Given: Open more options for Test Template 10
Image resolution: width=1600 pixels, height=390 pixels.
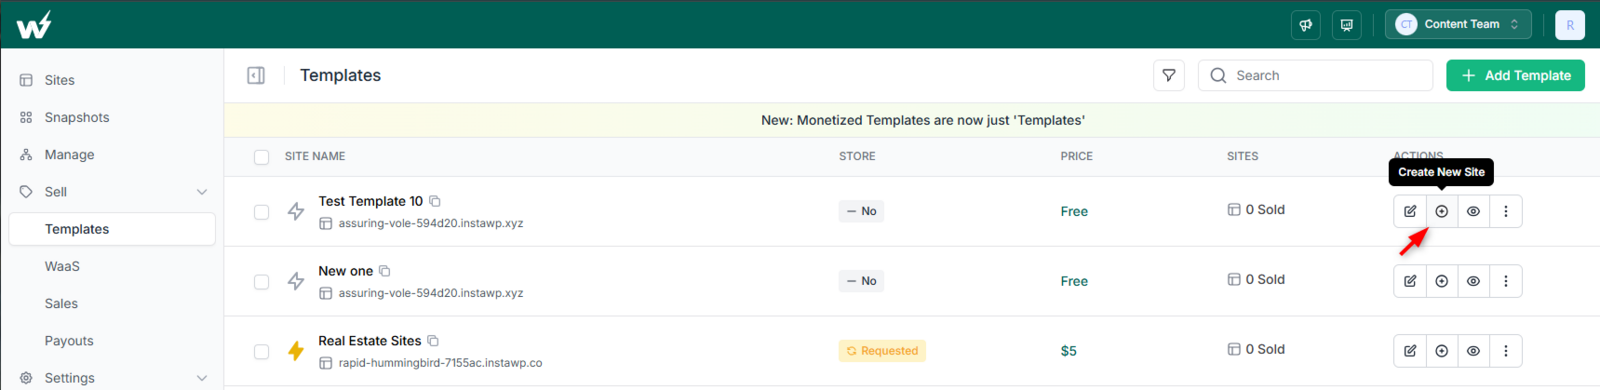Looking at the screenshot, I should (1506, 211).
